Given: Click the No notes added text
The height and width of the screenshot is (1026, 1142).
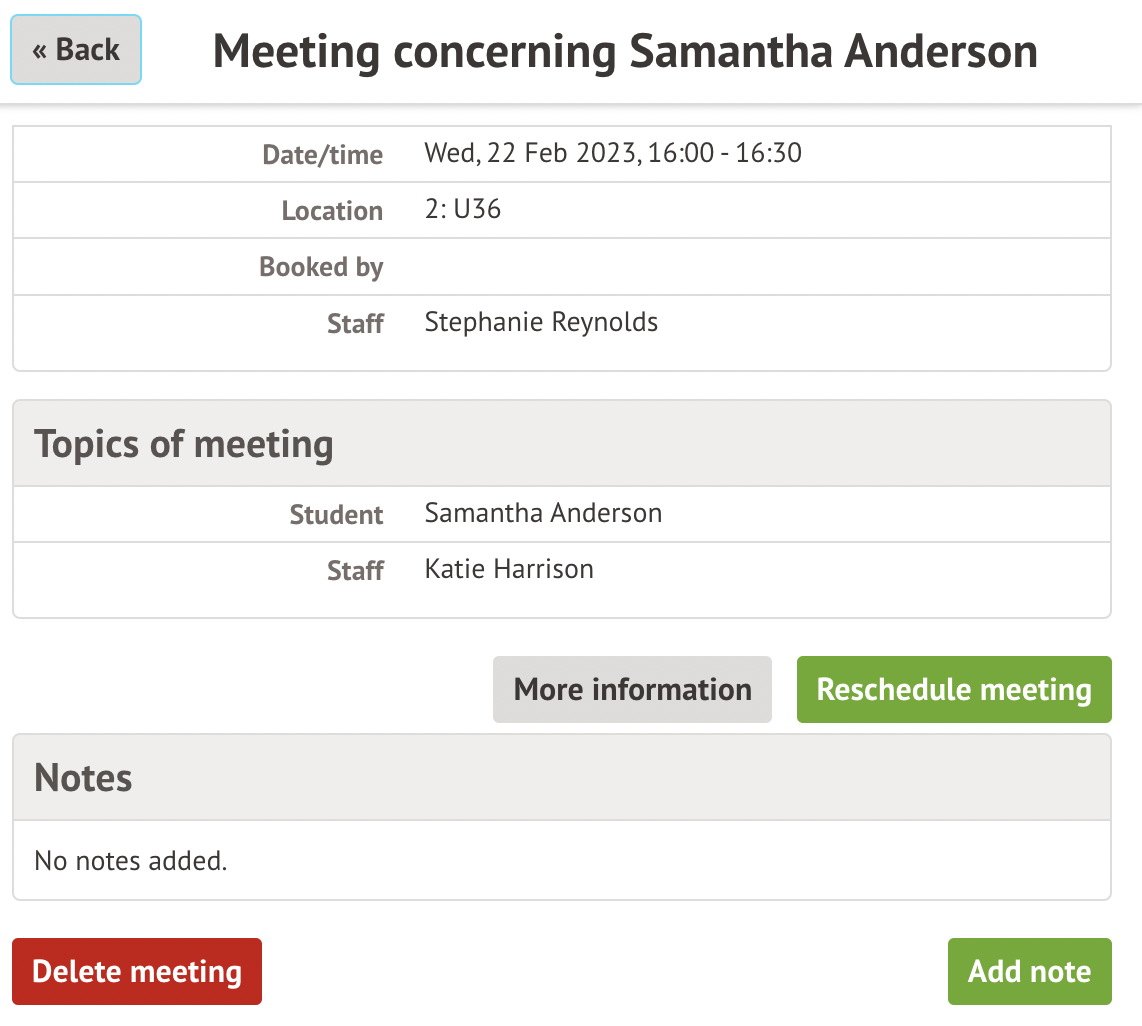Looking at the screenshot, I should (x=131, y=860).
